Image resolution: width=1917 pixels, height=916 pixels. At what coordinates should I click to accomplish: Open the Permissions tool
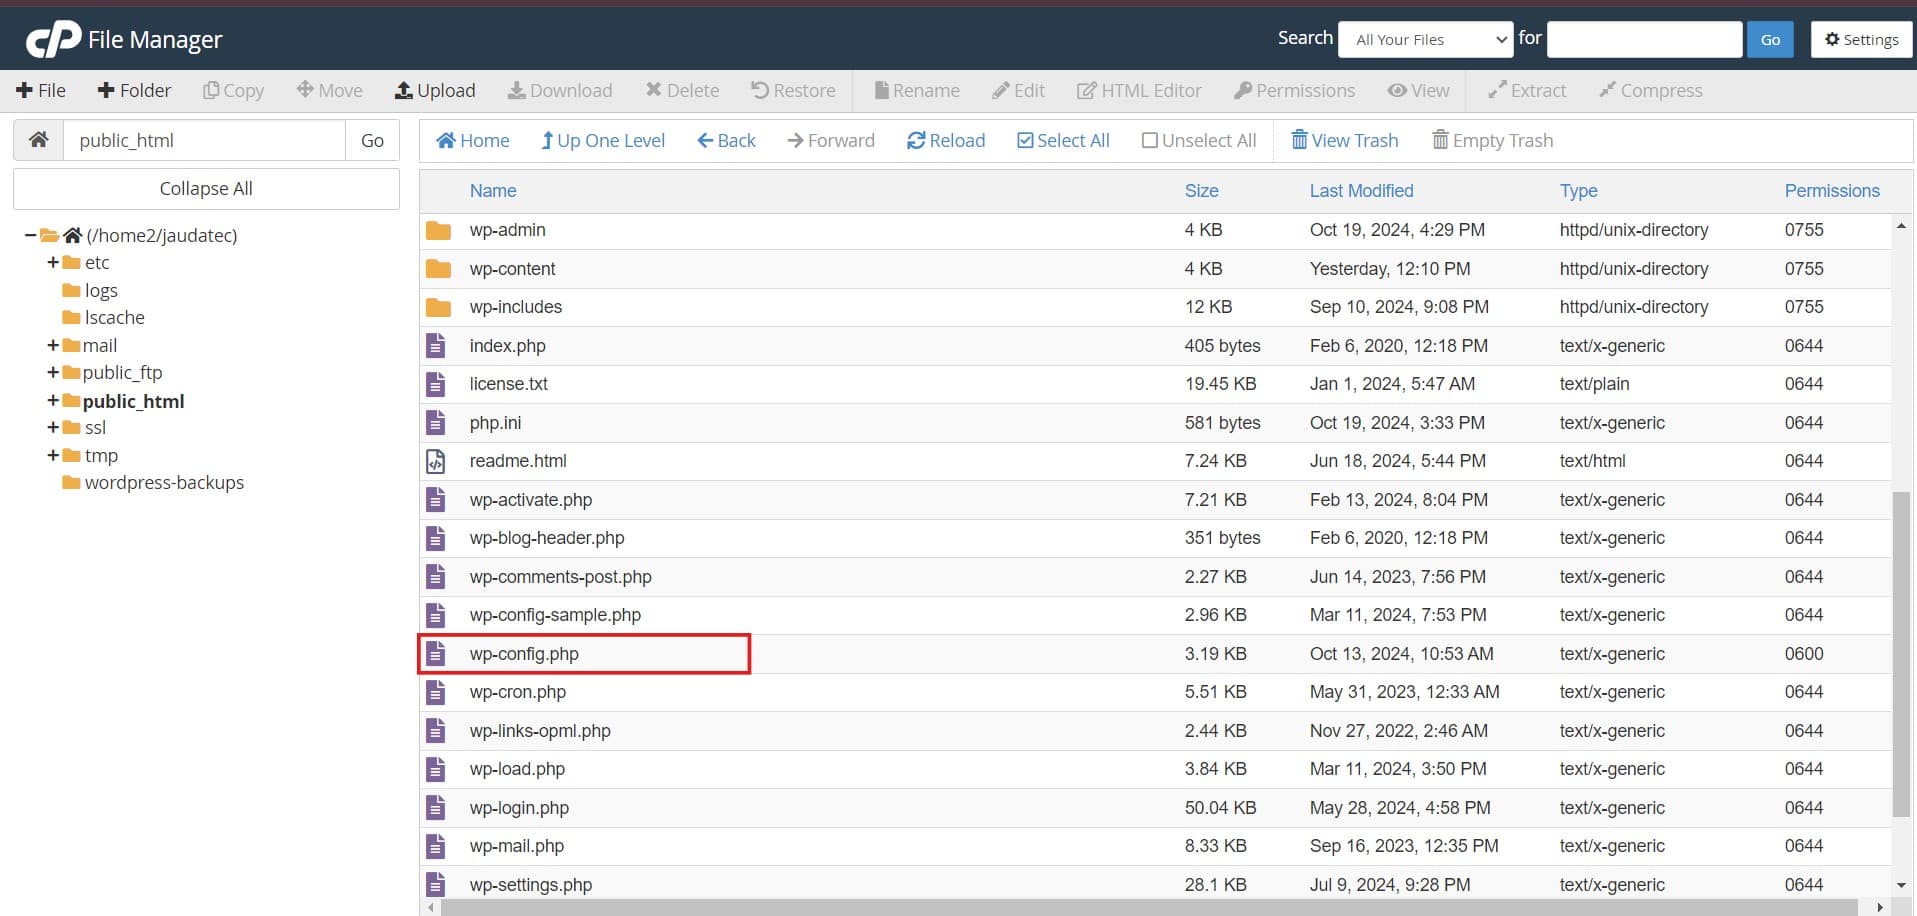coord(1295,90)
